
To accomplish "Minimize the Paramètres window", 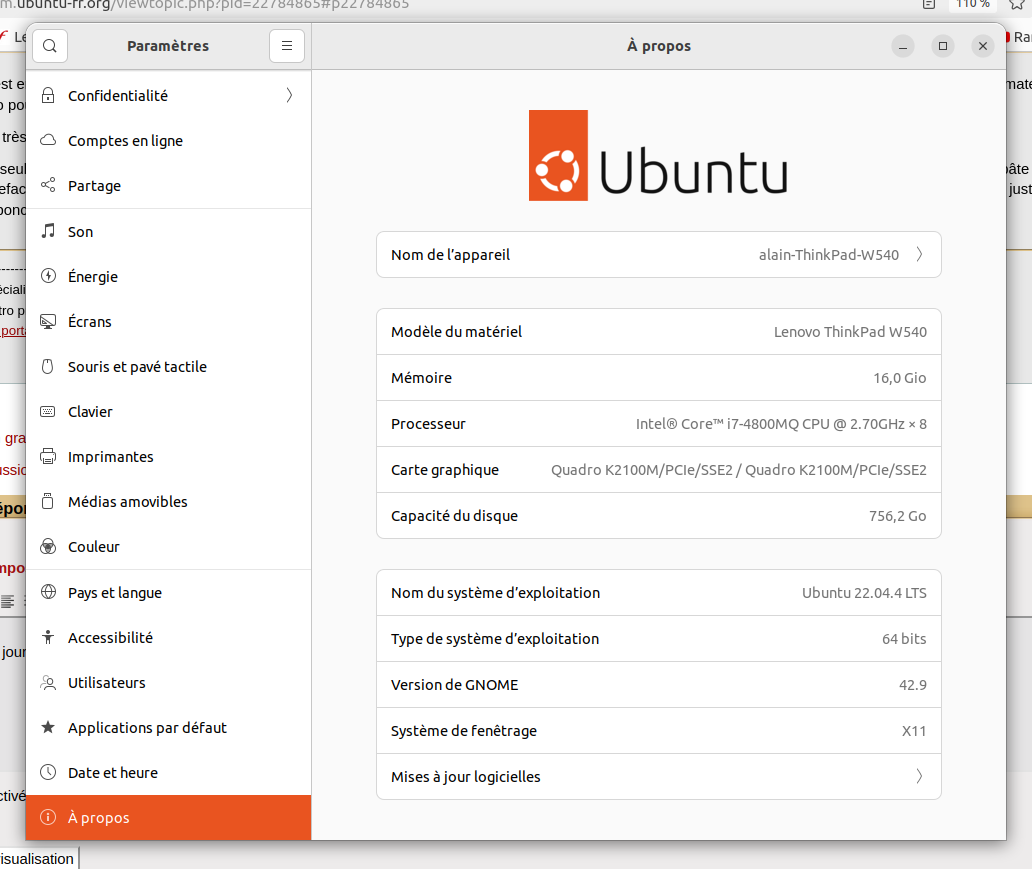I will point(902,46).
